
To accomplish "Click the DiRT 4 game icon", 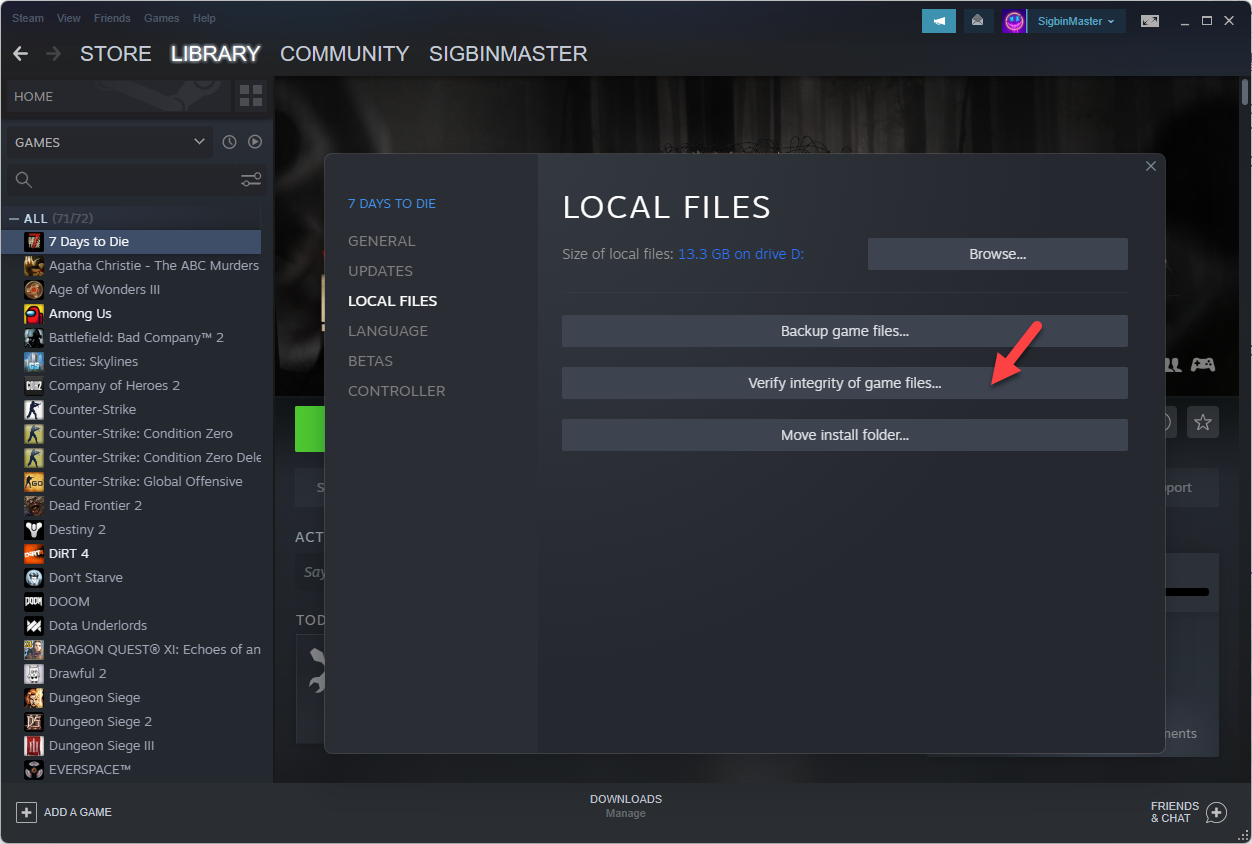I will tap(33, 554).
